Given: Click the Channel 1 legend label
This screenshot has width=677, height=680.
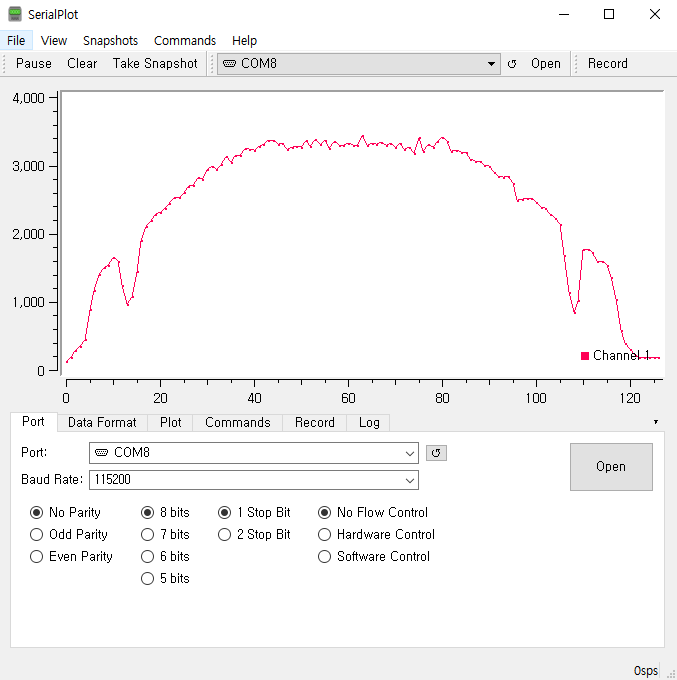Looking at the screenshot, I should pos(621,356).
